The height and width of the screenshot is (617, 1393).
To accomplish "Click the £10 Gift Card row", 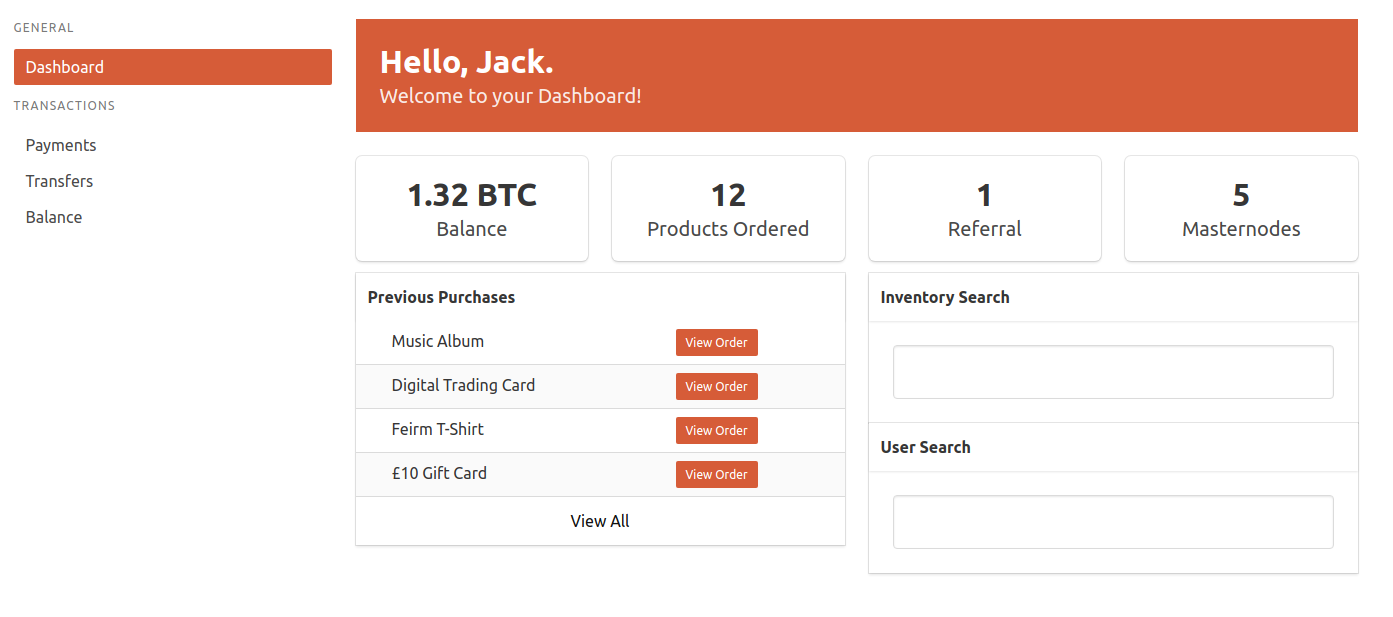I will pos(439,473).
